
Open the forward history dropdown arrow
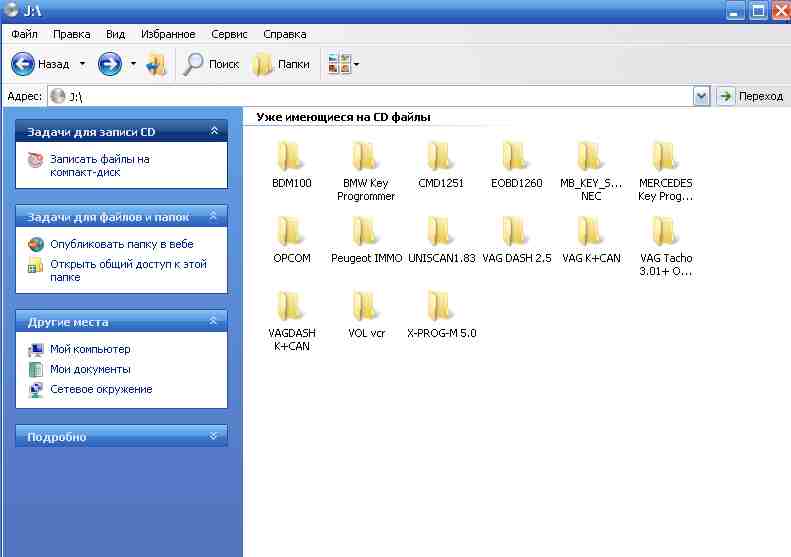(x=133, y=64)
